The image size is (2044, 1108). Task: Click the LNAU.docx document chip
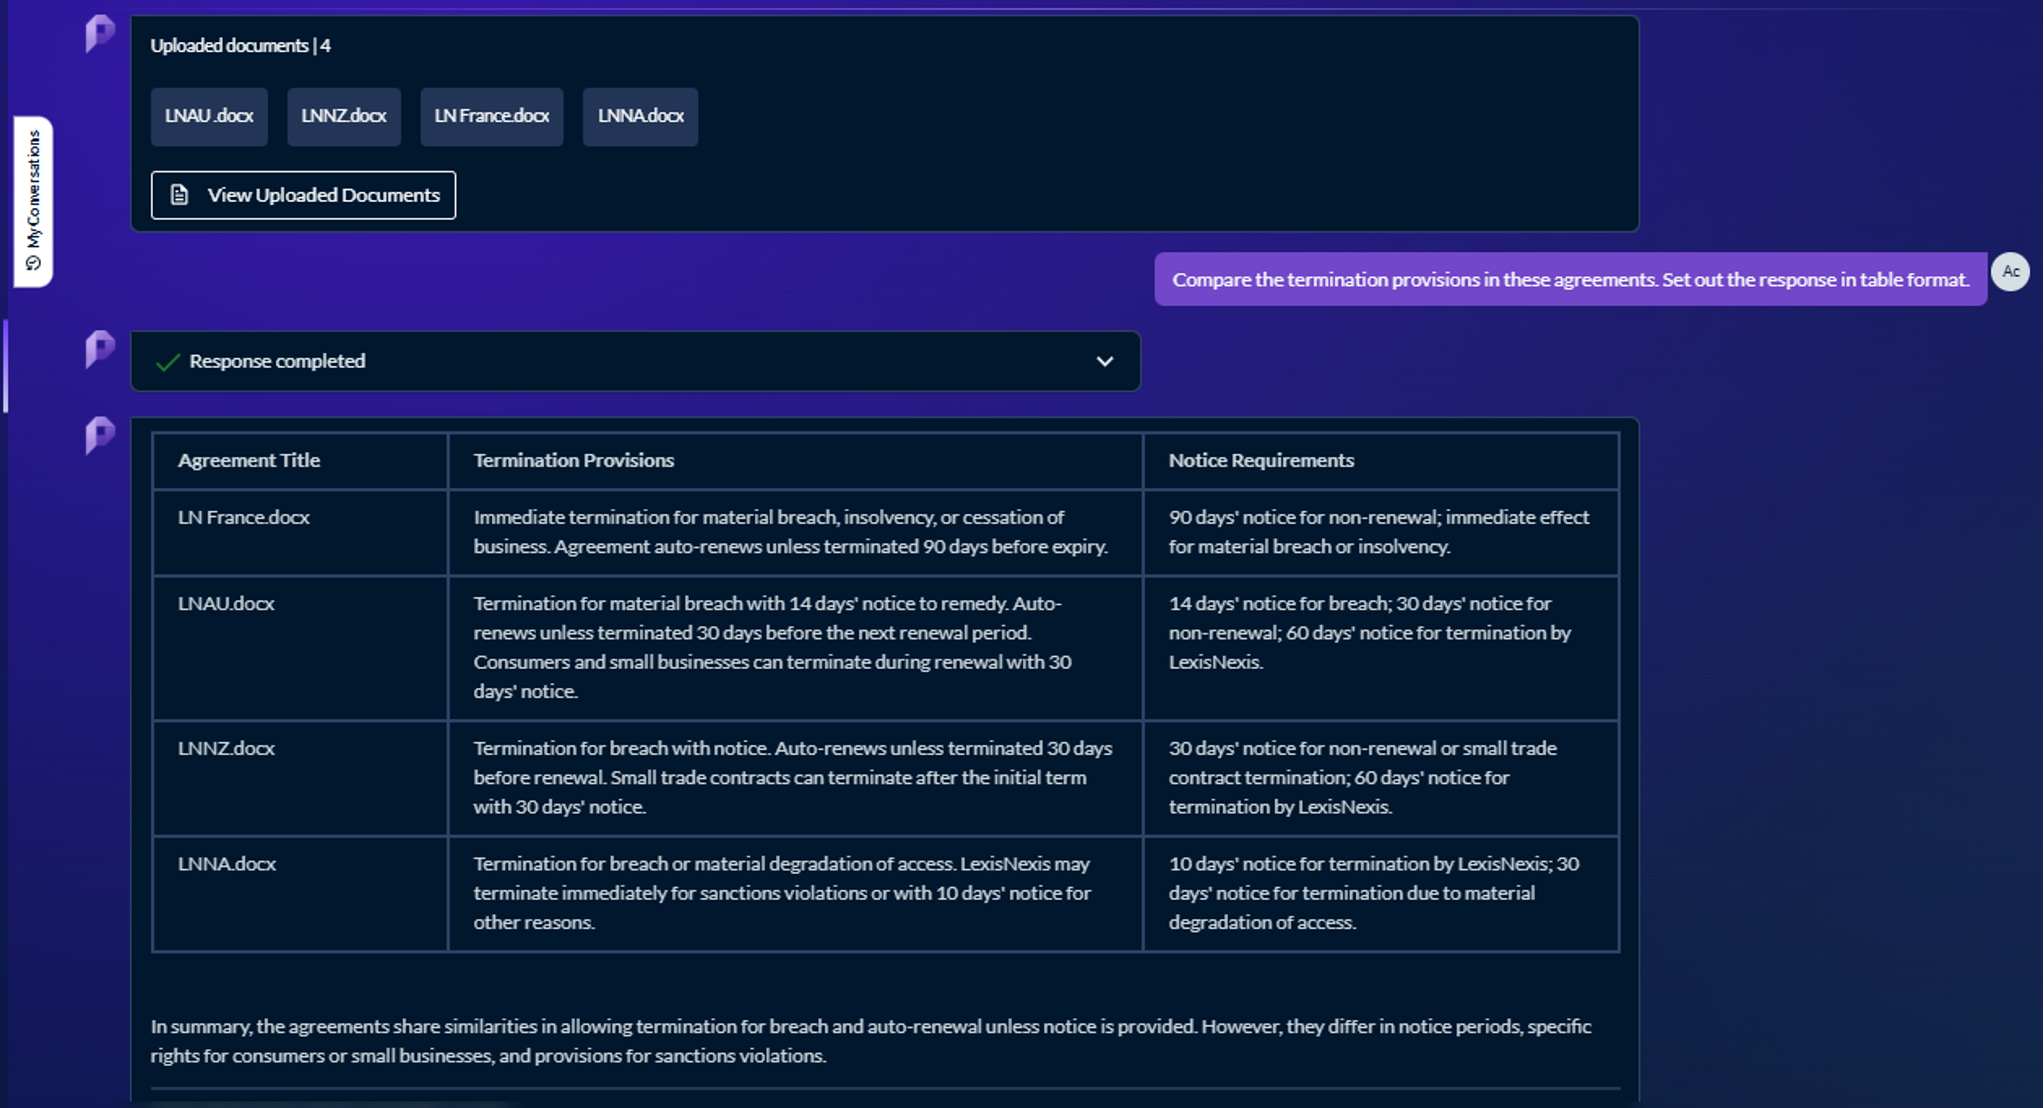pyautogui.click(x=209, y=116)
